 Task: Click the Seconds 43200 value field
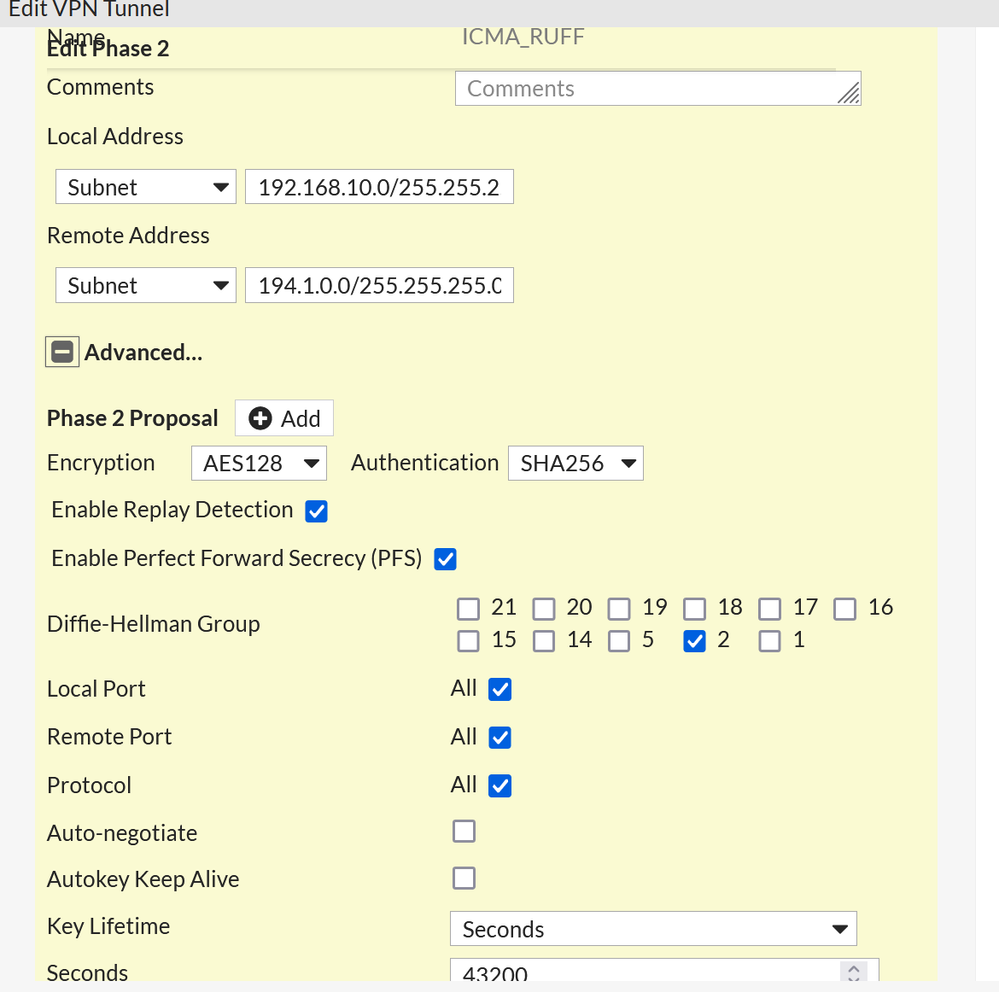click(x=664, y=972)
